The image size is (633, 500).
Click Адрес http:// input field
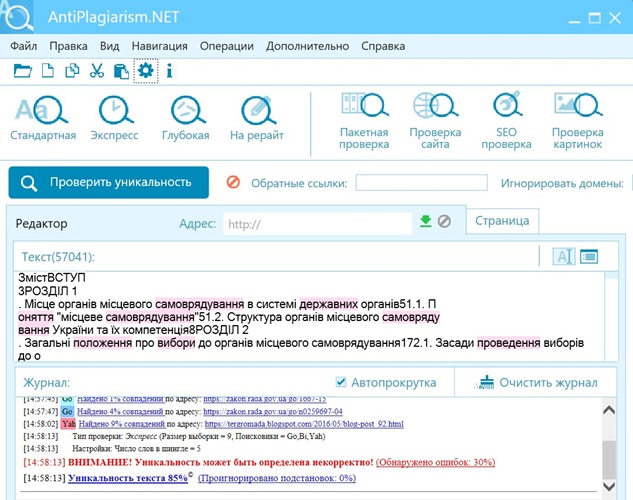[317, 224]
